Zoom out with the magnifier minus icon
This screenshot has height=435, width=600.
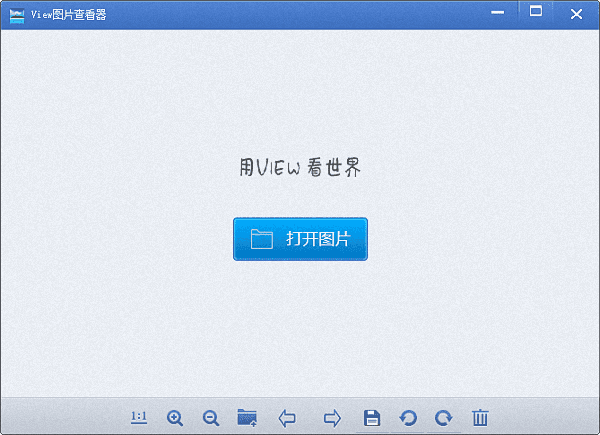pyautogui.click(x=211, y=418)
